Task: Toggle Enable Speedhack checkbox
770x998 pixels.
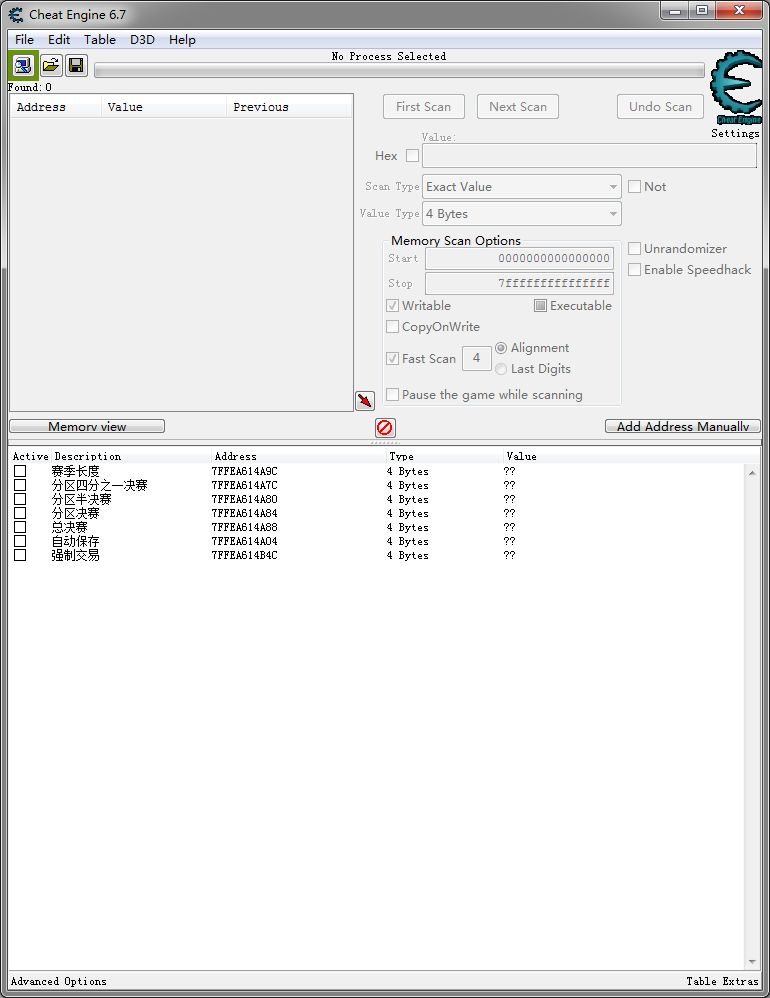Action: (634, 269)
